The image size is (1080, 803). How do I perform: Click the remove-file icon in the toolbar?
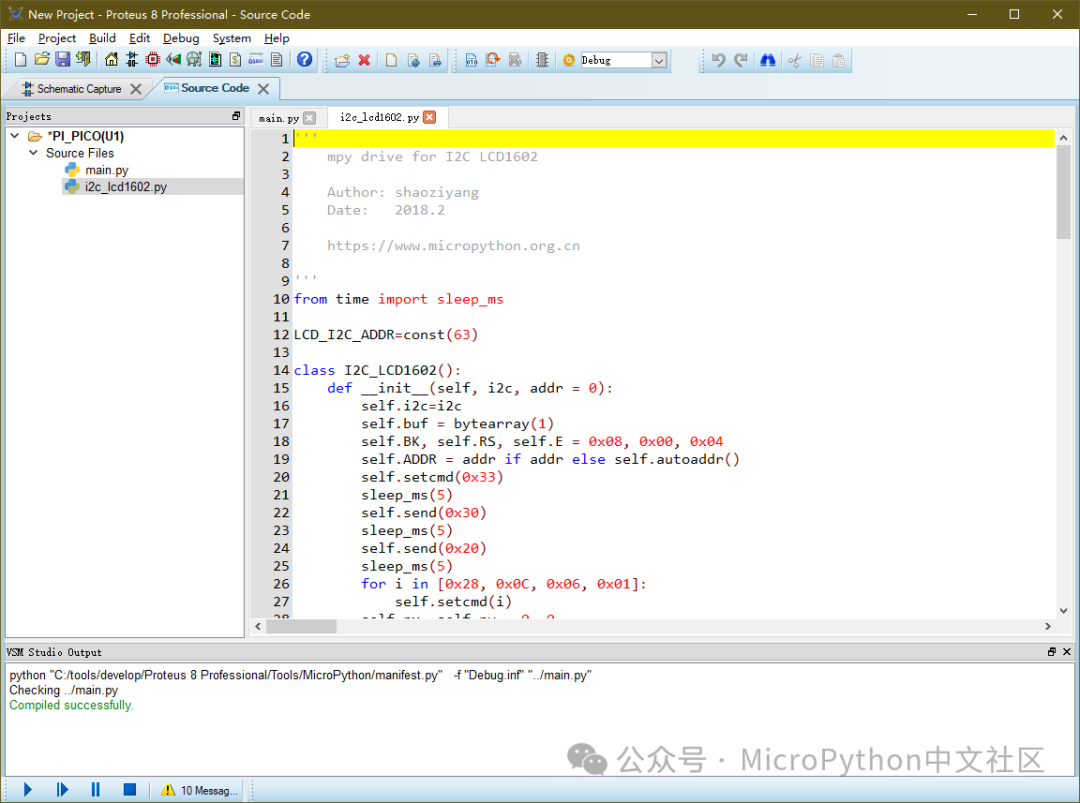click(435, 61)
